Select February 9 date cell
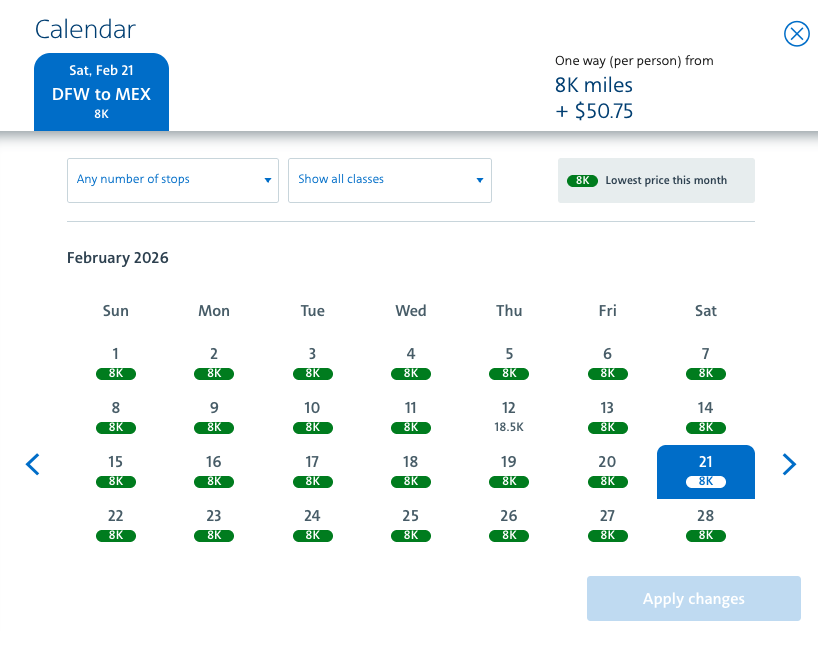The width and height of the screenshot is (818, 646). [x=214, y=417]
